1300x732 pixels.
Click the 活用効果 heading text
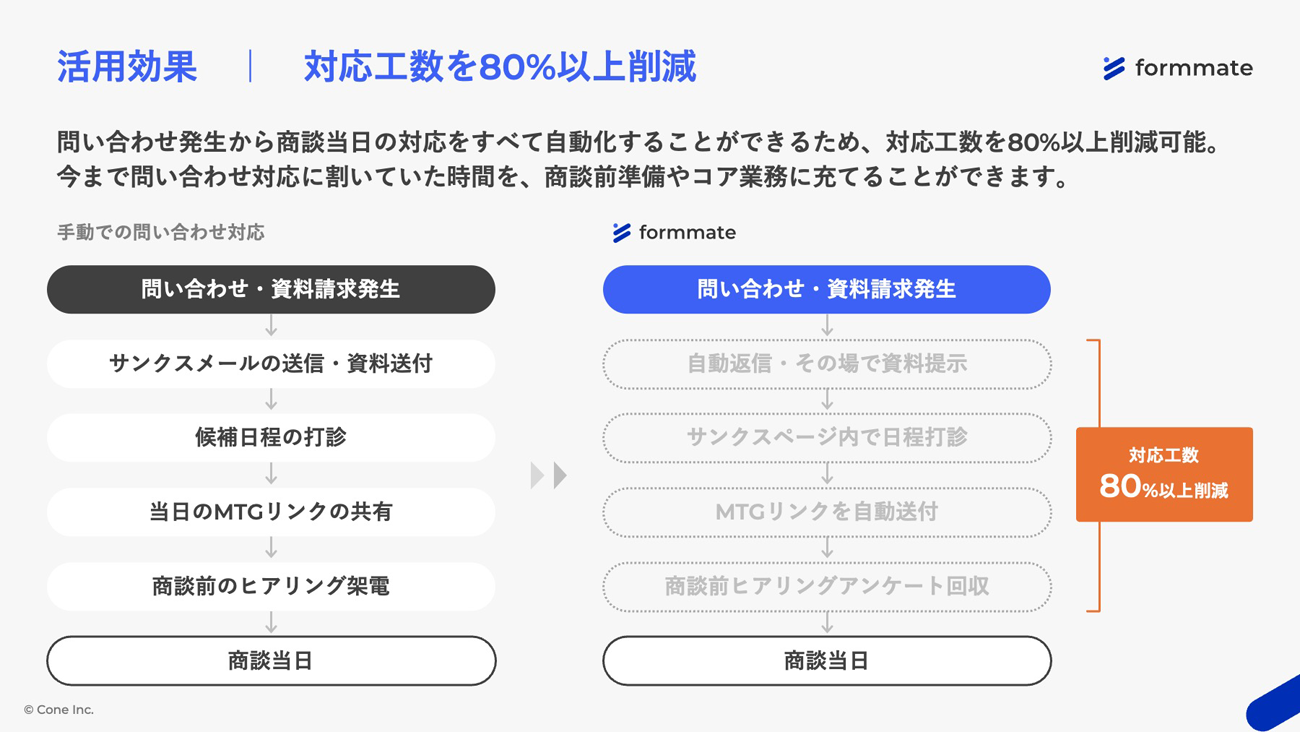click(127, 67)
